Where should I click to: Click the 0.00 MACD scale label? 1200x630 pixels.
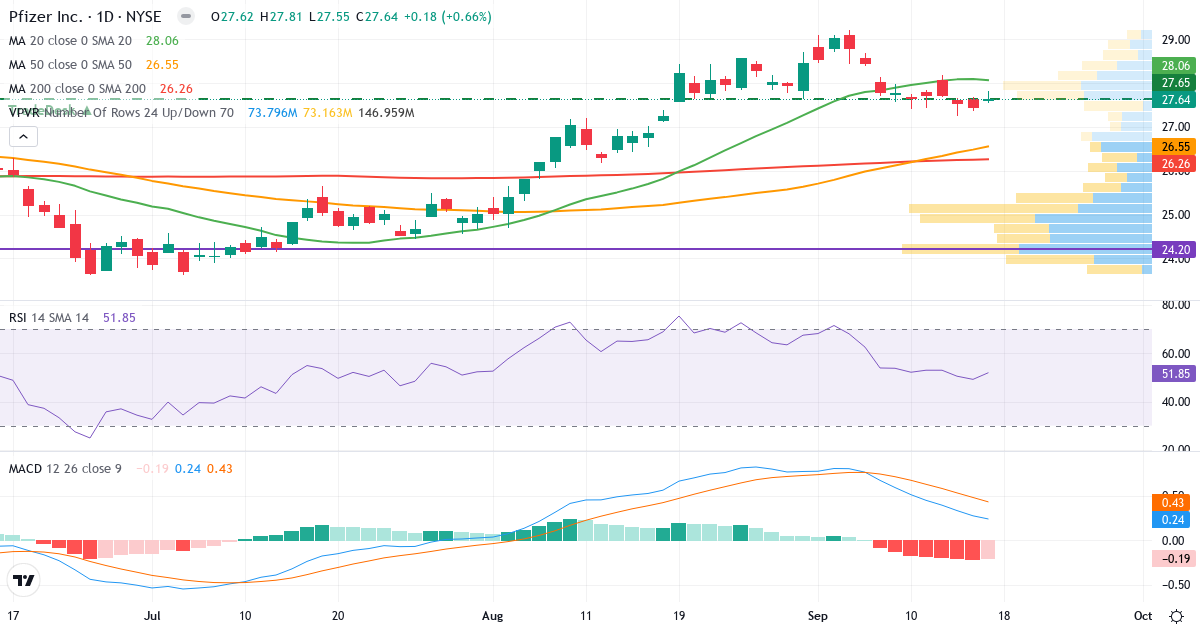coord(1175,541)
